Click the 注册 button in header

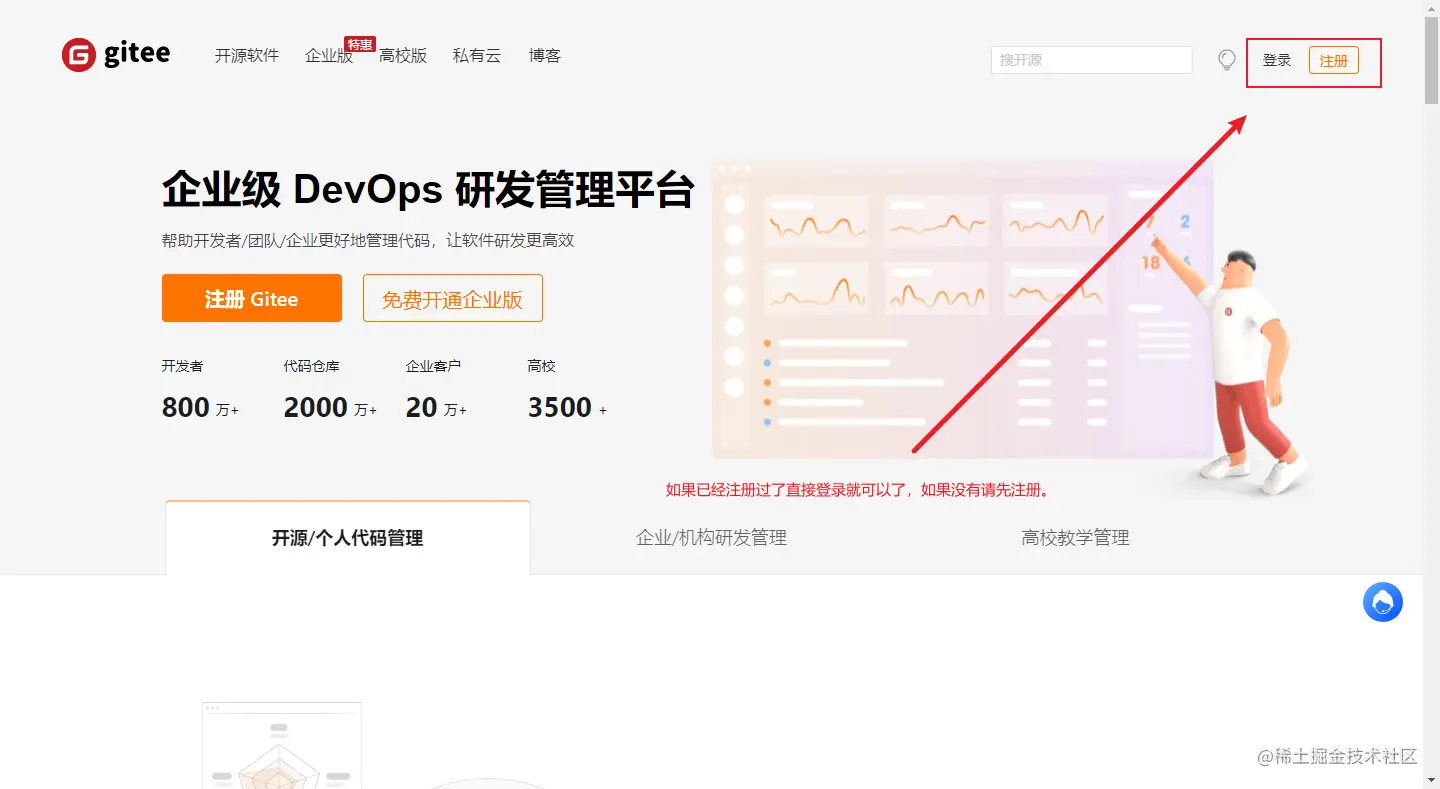click(1334, 61)
